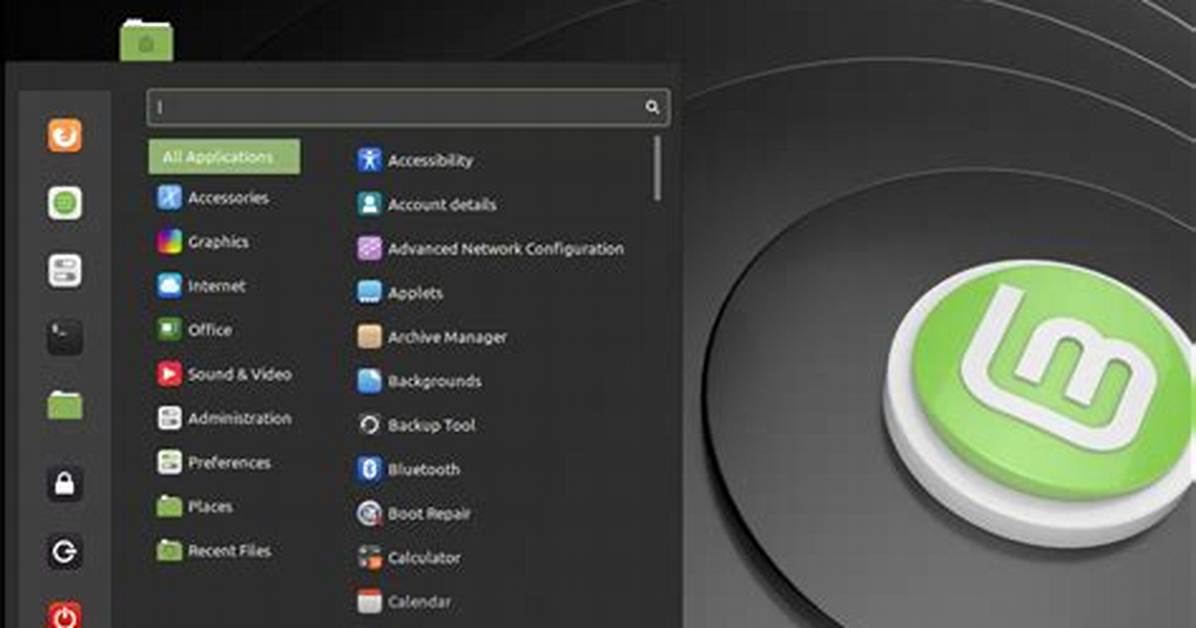
Task: Launch Accessibility by its label
Action: coord(430,160)
